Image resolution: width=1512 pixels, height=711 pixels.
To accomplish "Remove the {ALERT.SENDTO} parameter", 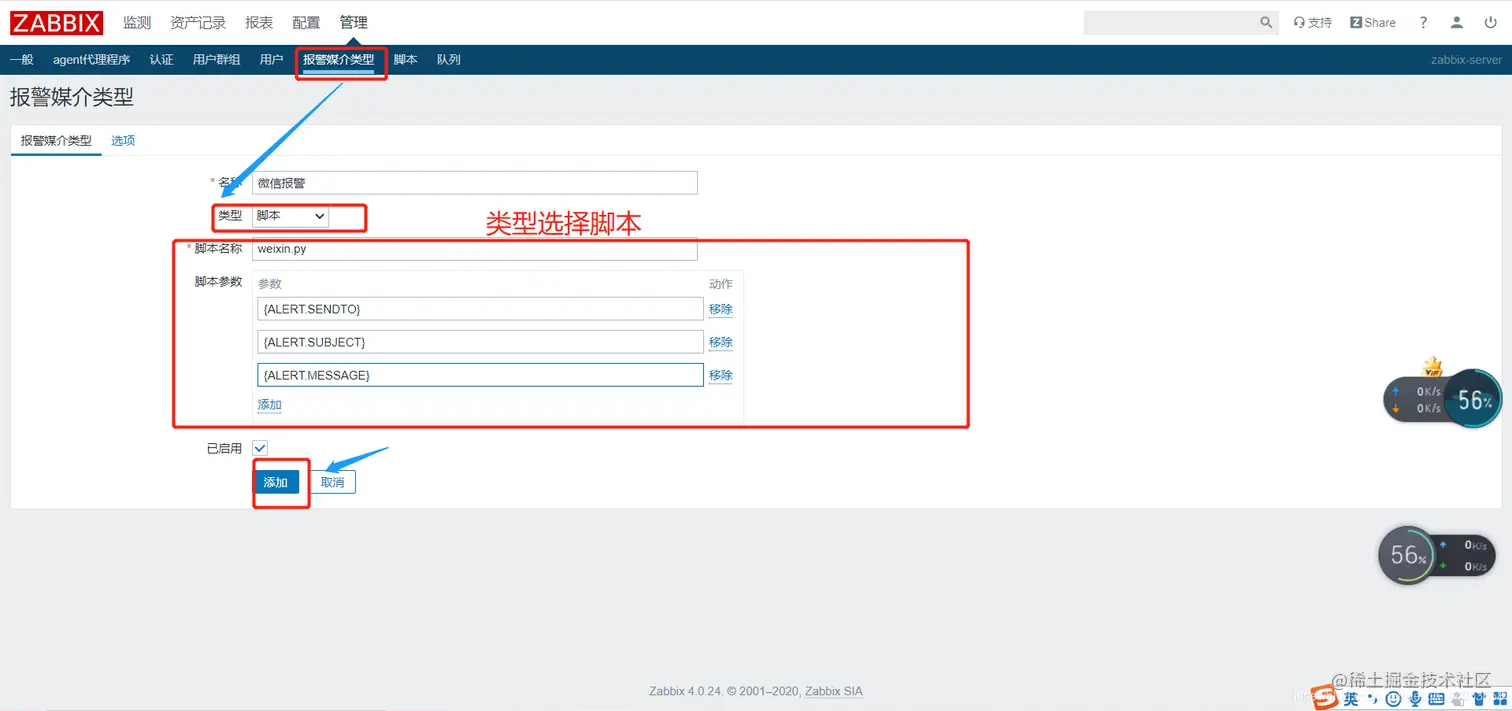I will coord(721,309).
